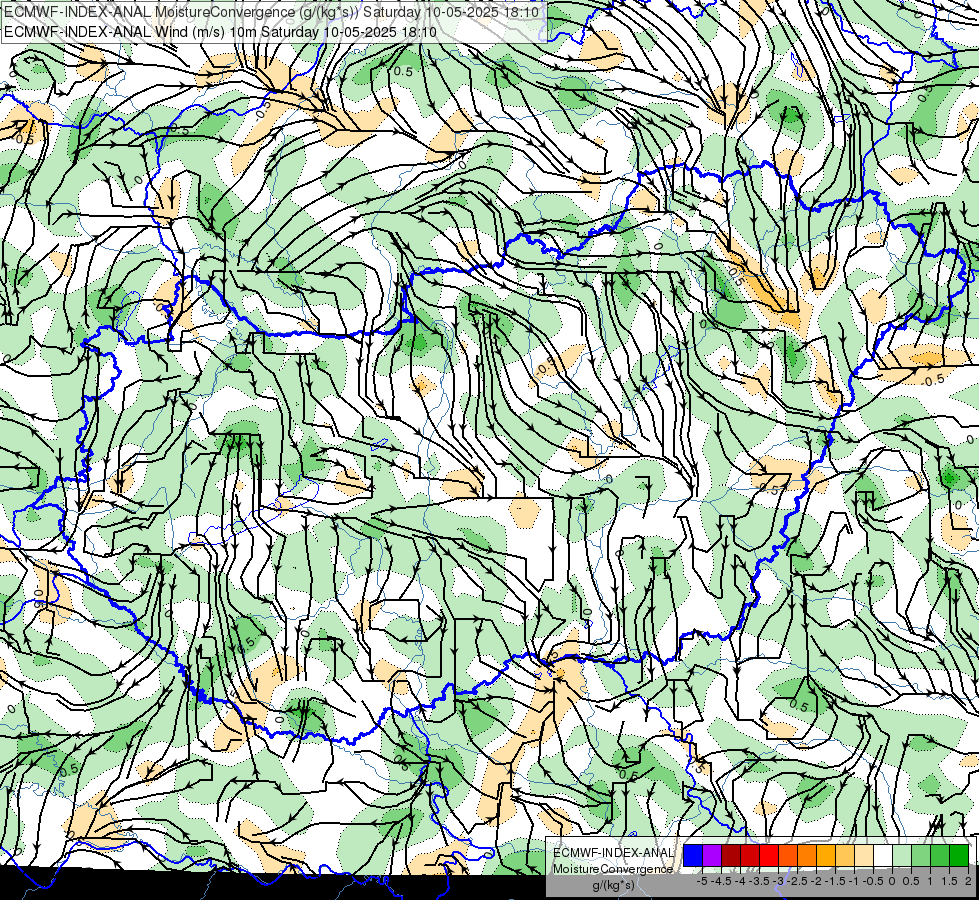Click the legend label MoistureConvergence
This screenshot has width=979, height=900.
pyautogui.click(x=613, y=869)
